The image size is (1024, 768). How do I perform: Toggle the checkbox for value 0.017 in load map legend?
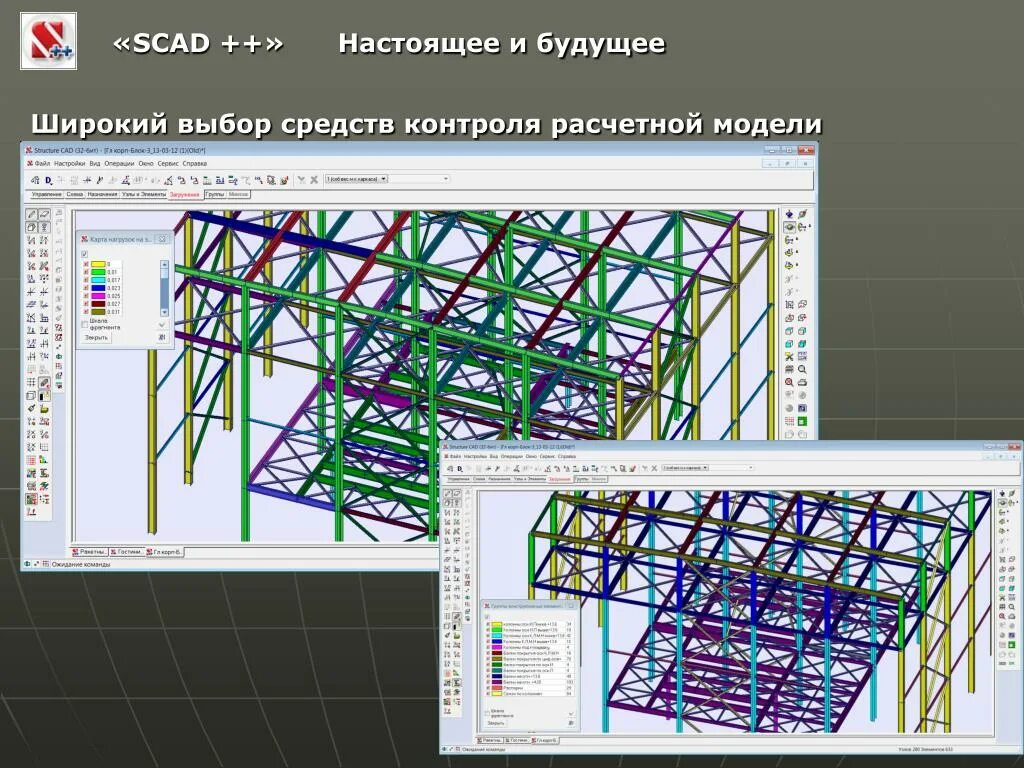point(86,280)
